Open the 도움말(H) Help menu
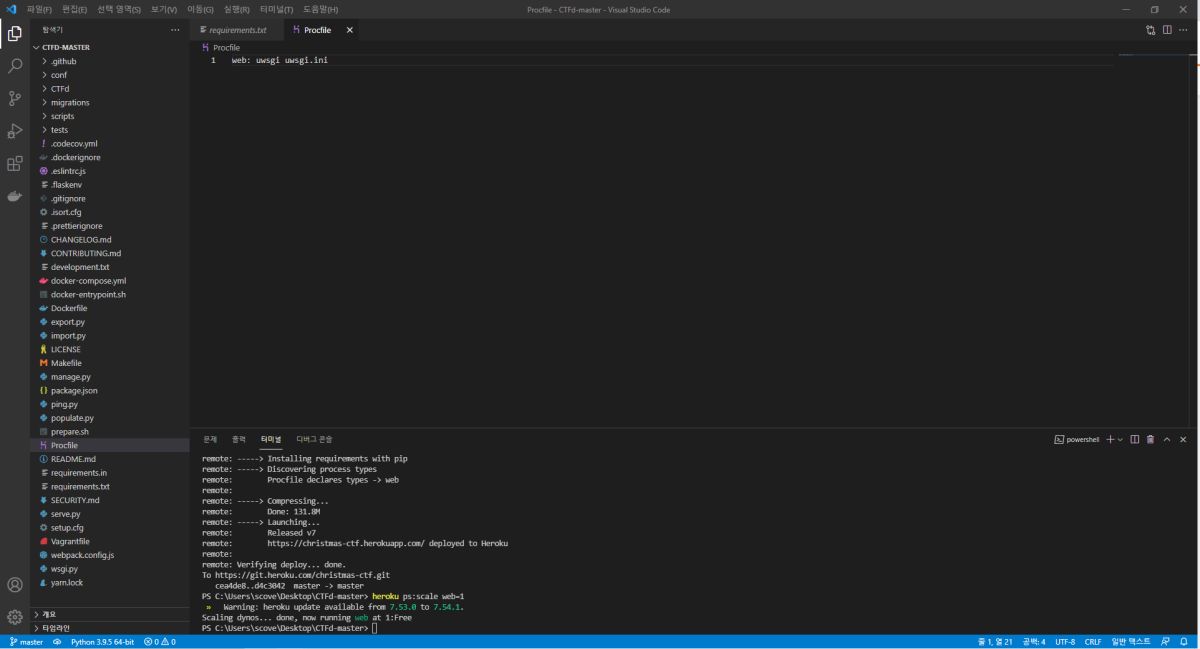This screenshot has width=1200, height=649. (x=321, y=9)
